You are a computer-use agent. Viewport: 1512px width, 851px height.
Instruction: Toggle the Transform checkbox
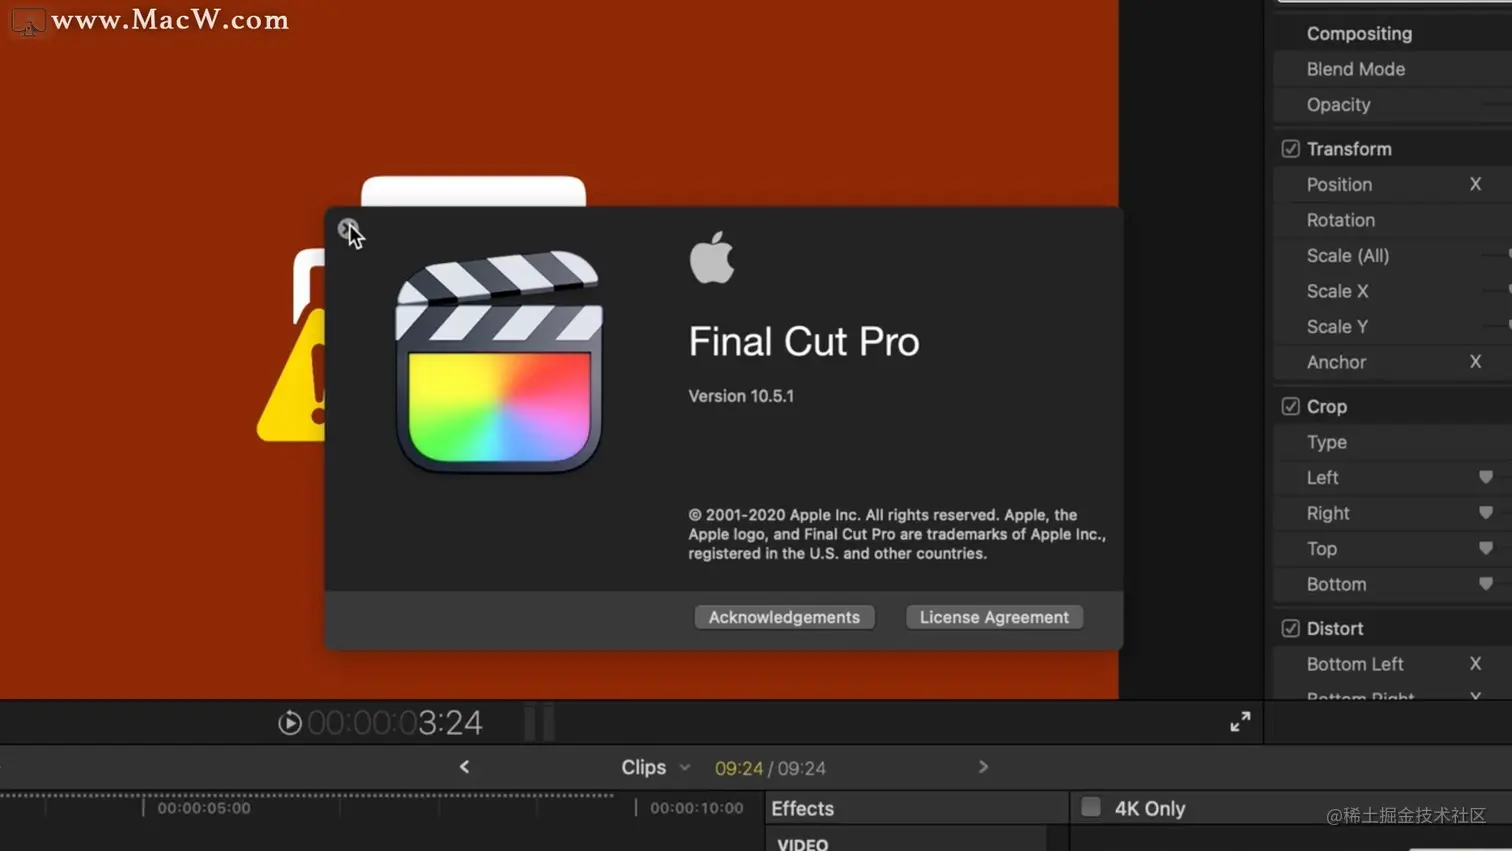[x=1290, y=149]
